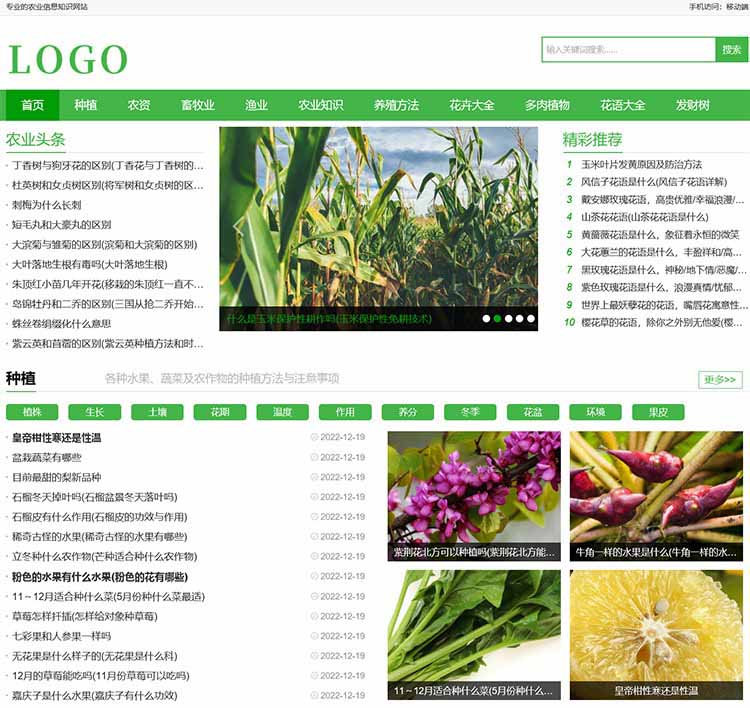Select the 花期 tag button
750x708 pixels.
[x=219, y=412]
